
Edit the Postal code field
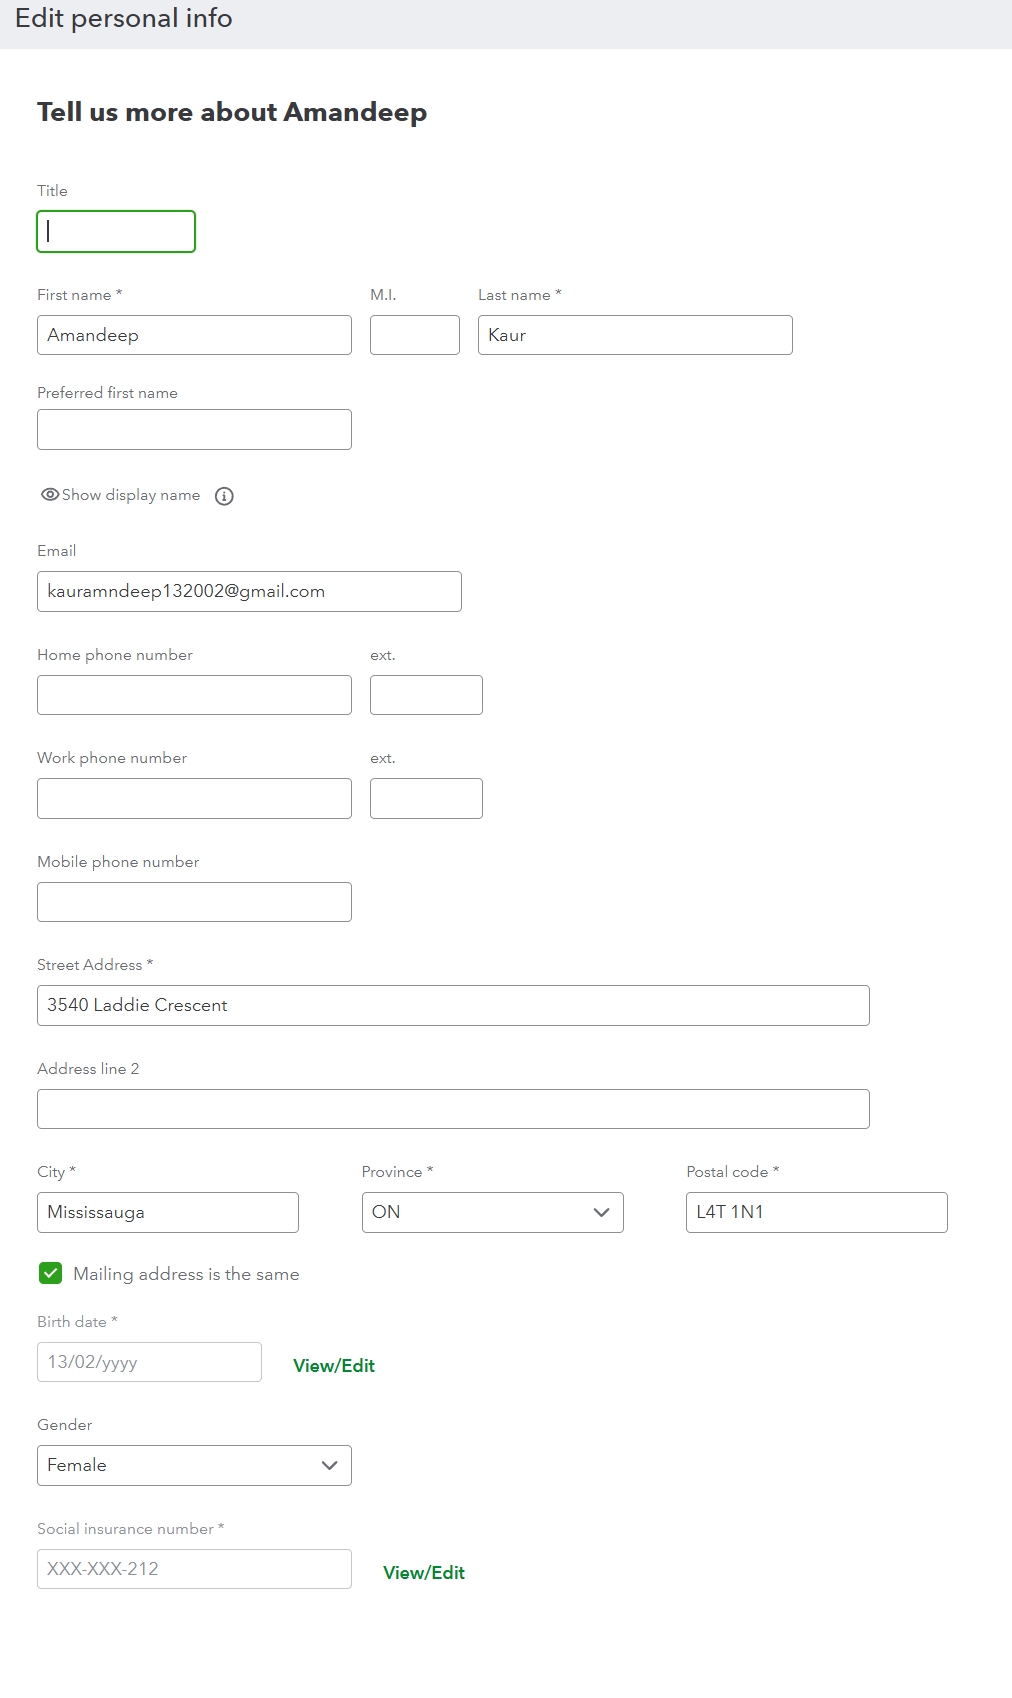pyautogui.click(x=816, y=1212)
